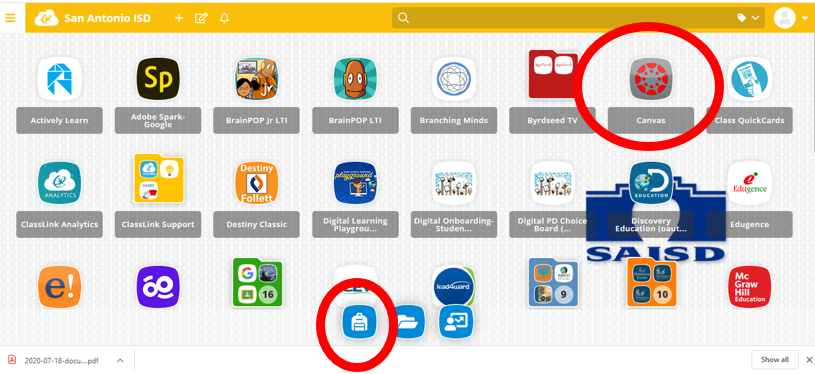
Task: Close the downloads bar
Action: [x=809, y=359]
